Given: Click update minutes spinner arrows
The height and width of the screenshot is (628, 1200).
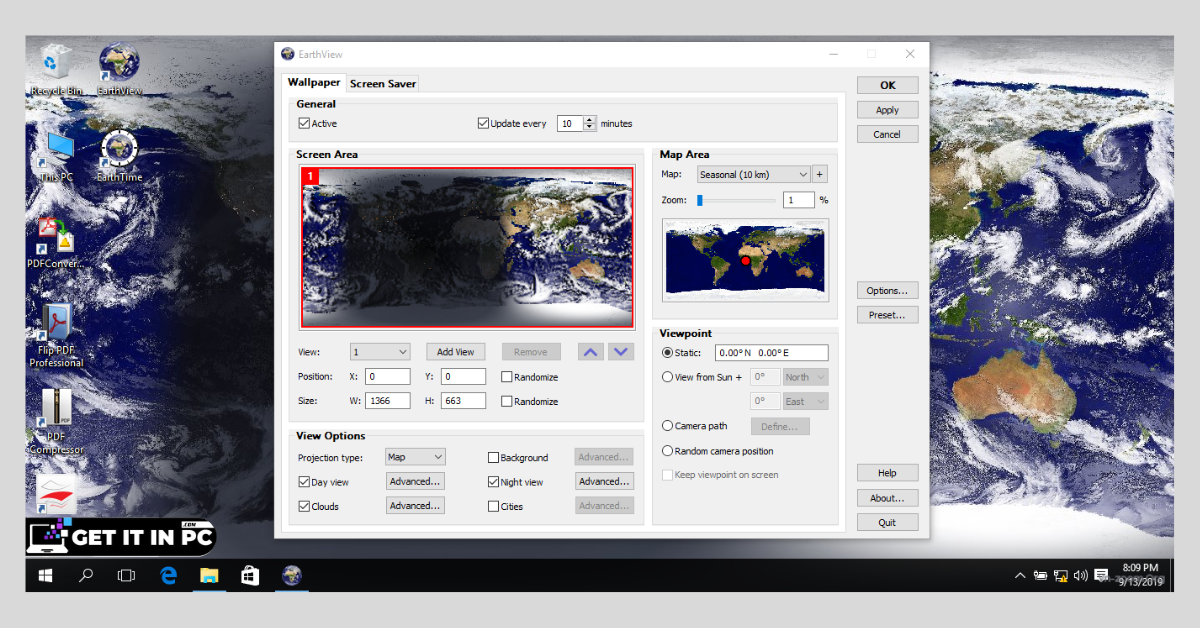Looking at the screenshot, I should pos(590,123).
